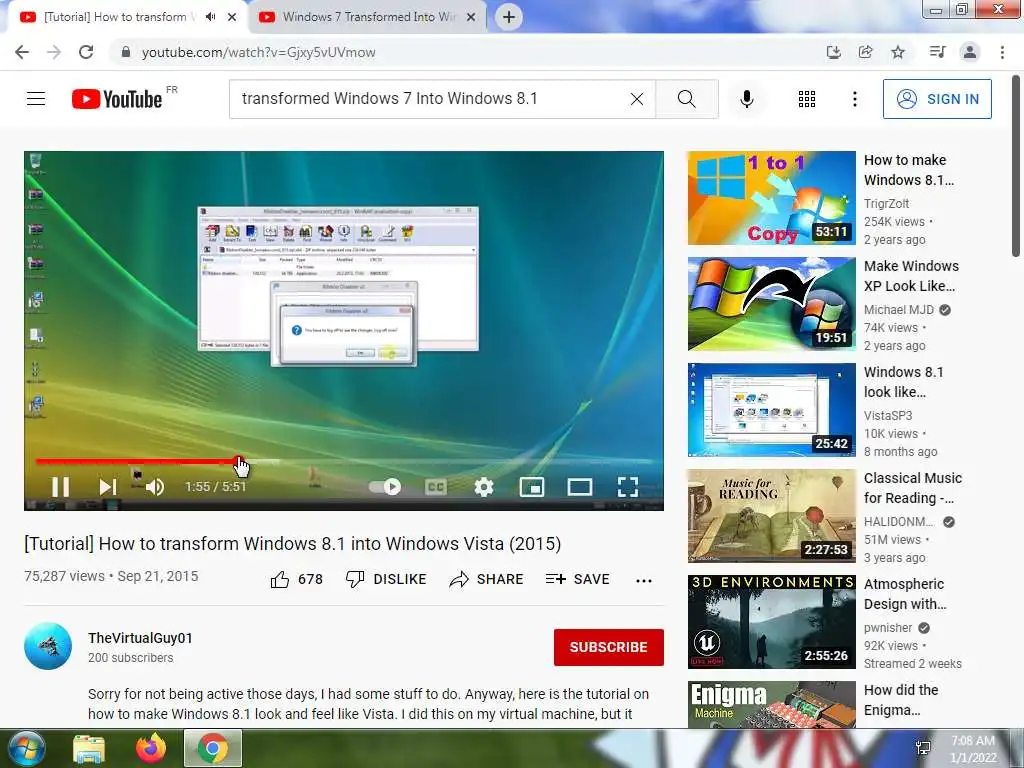
Task: Open more actions menu below video
Action: tap(644, 580)
